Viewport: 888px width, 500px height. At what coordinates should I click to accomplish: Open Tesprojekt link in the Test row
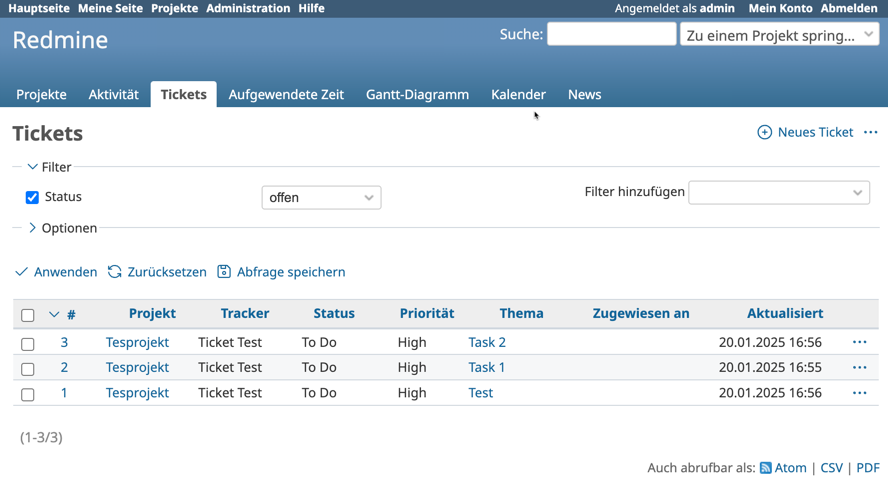[138, 393]
